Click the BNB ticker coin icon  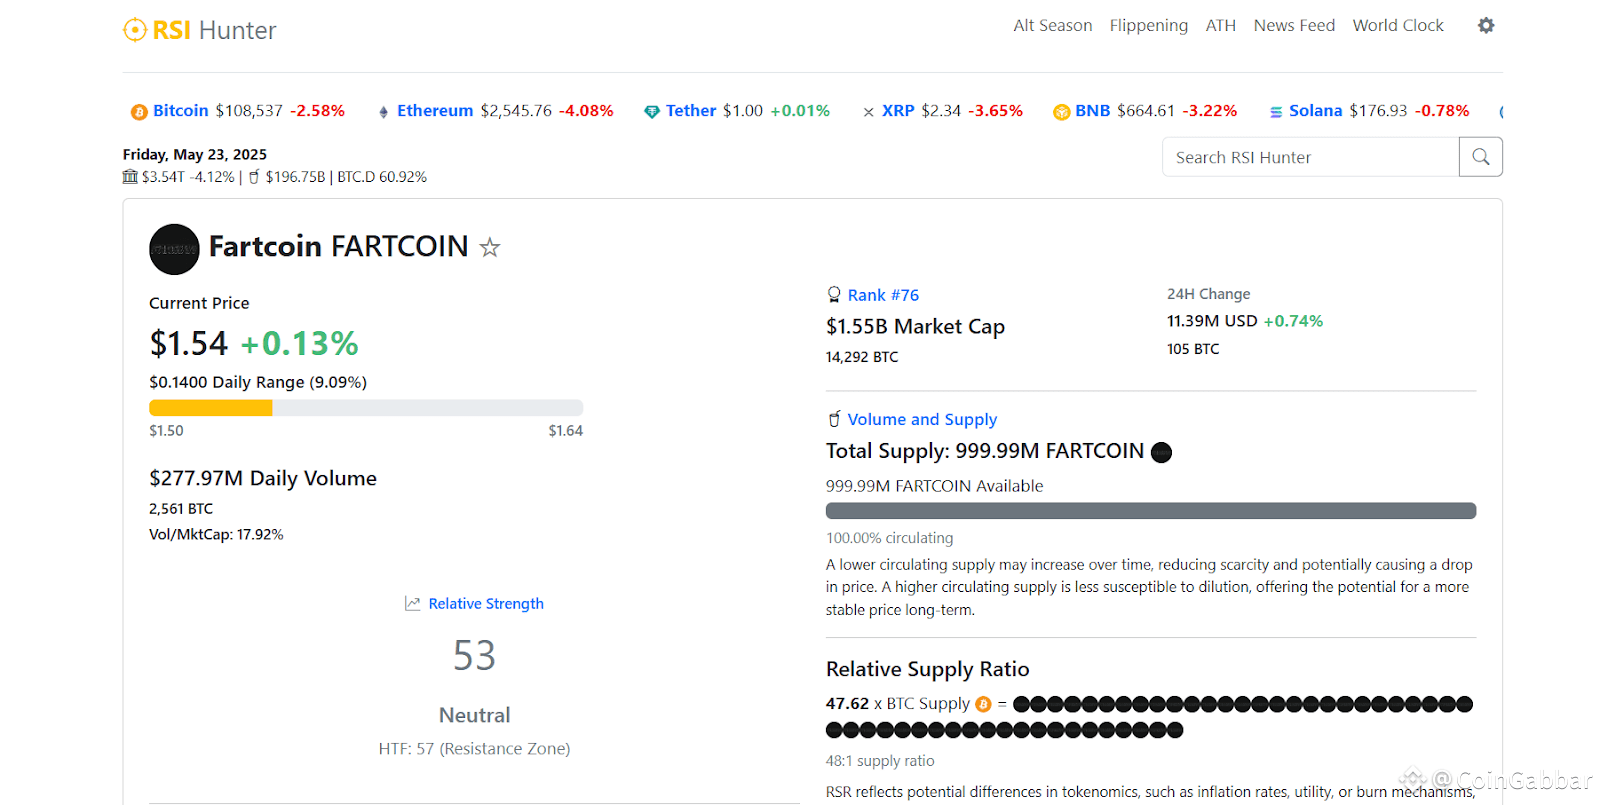click(1061, 112)
